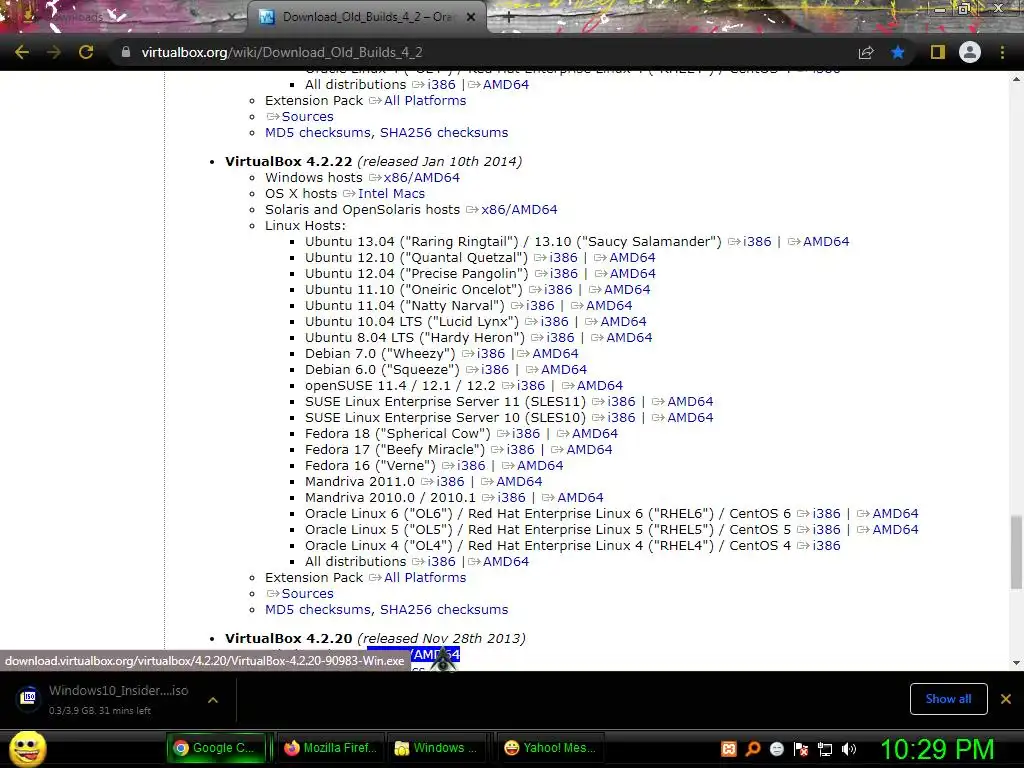Screen dimensions: 1024x768
Task: Download Ubuntu 10.04 LTS Lucid Lynx AMD64
Action: tap(623, 322)
